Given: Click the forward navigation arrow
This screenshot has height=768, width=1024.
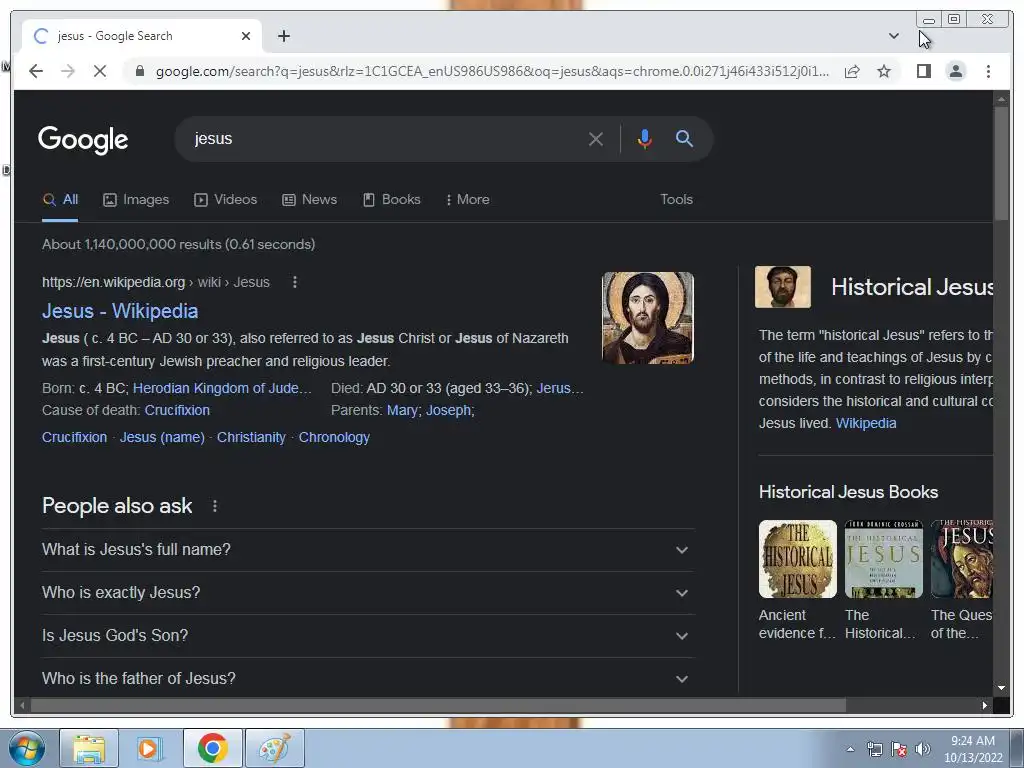Looking at the screenshot, I should point(68,71).
